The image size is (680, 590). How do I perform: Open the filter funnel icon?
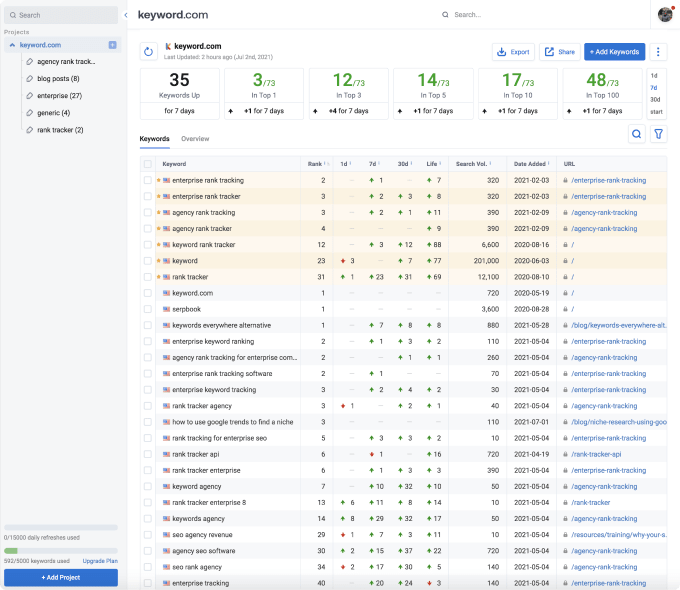659,134
